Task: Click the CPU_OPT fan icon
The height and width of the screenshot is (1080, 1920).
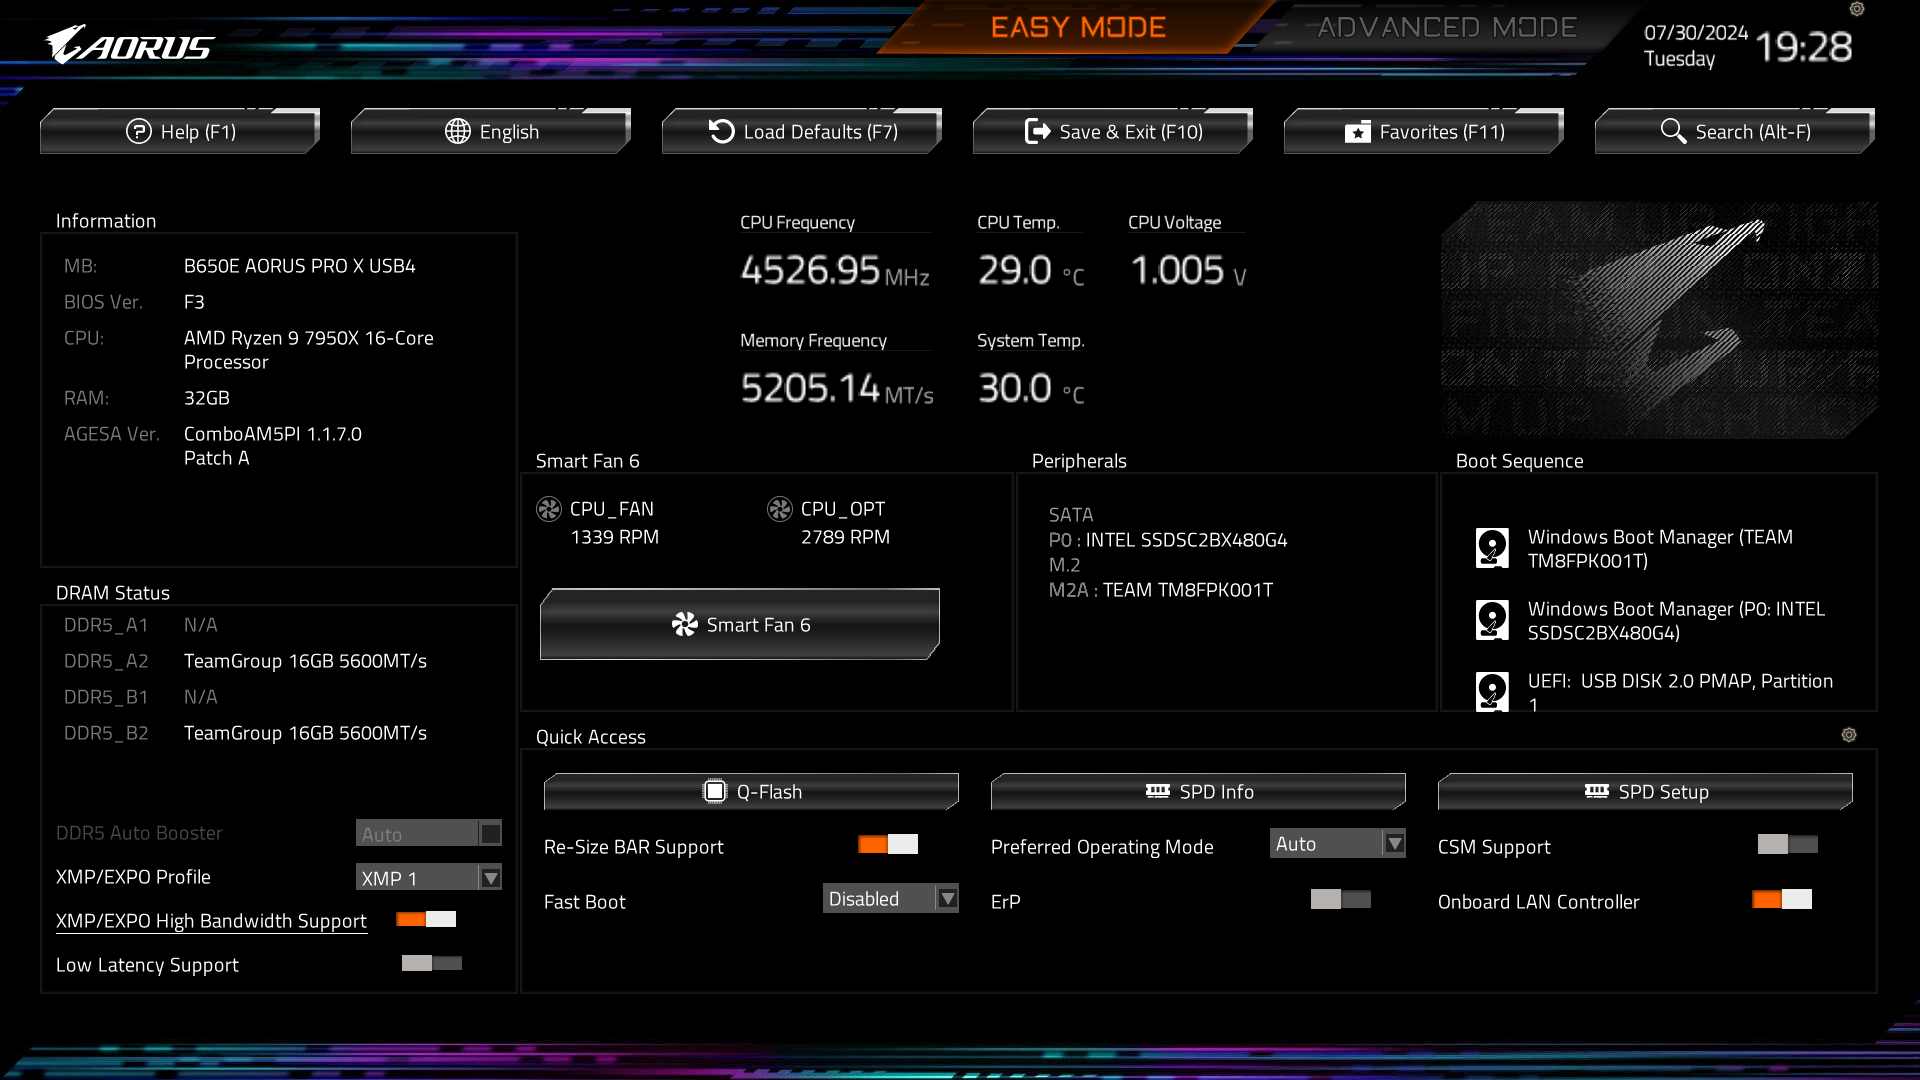Action: click(779, 509)
